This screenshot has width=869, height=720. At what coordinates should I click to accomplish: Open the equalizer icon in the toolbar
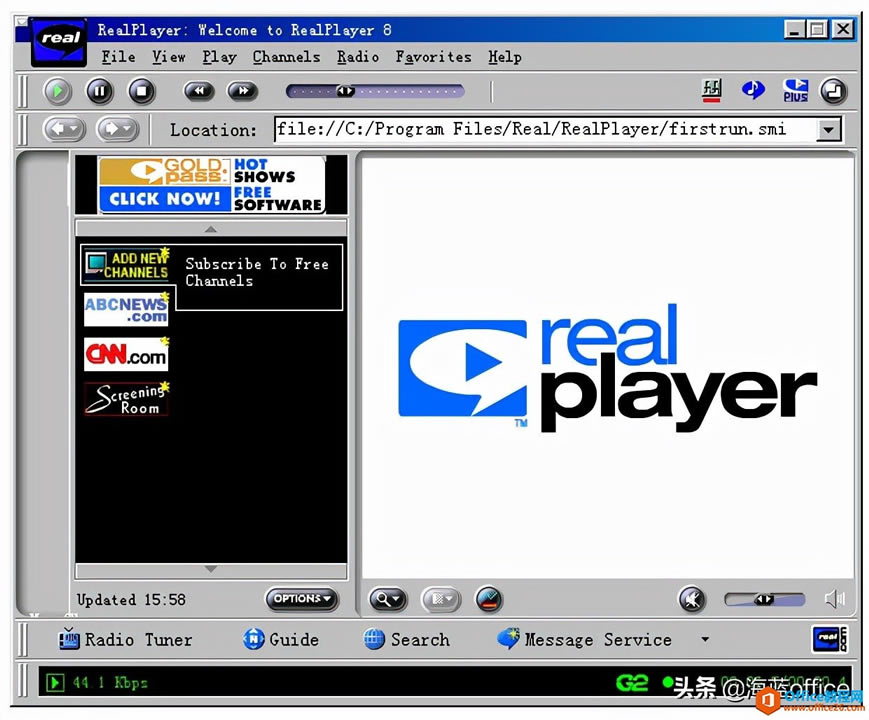[x=712, y=90]
